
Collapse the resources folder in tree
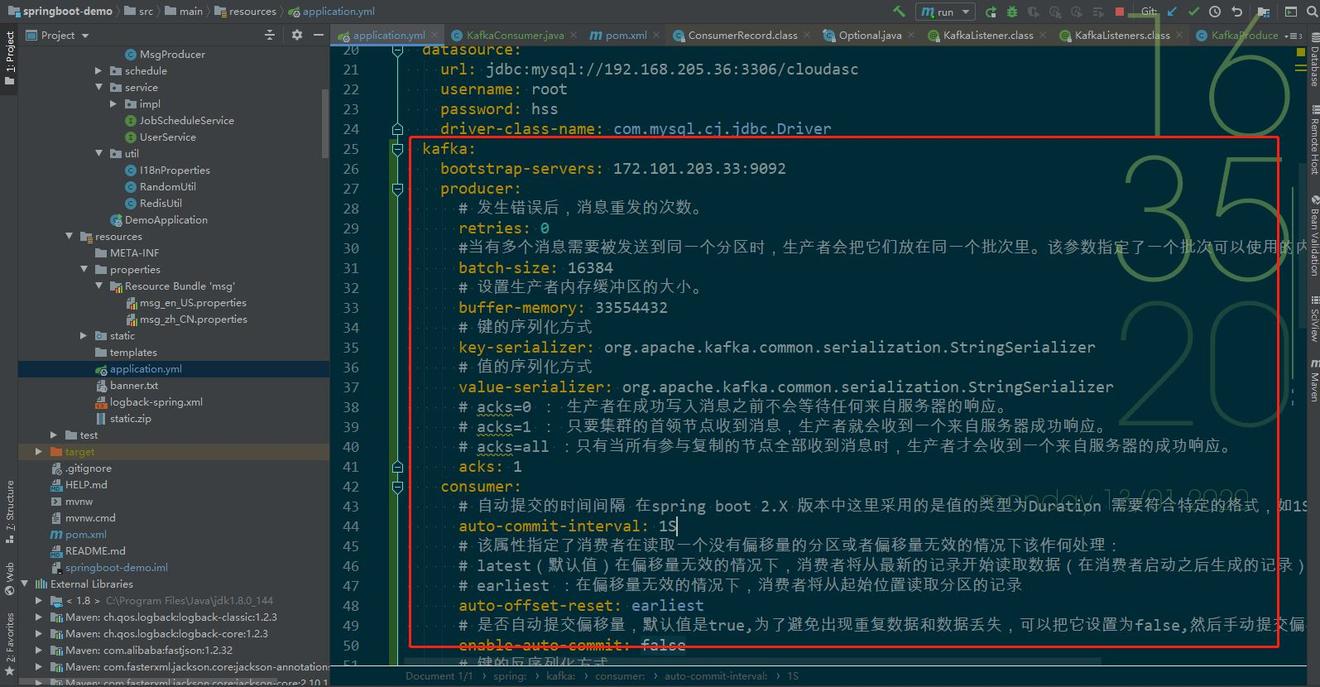[69, 237]
